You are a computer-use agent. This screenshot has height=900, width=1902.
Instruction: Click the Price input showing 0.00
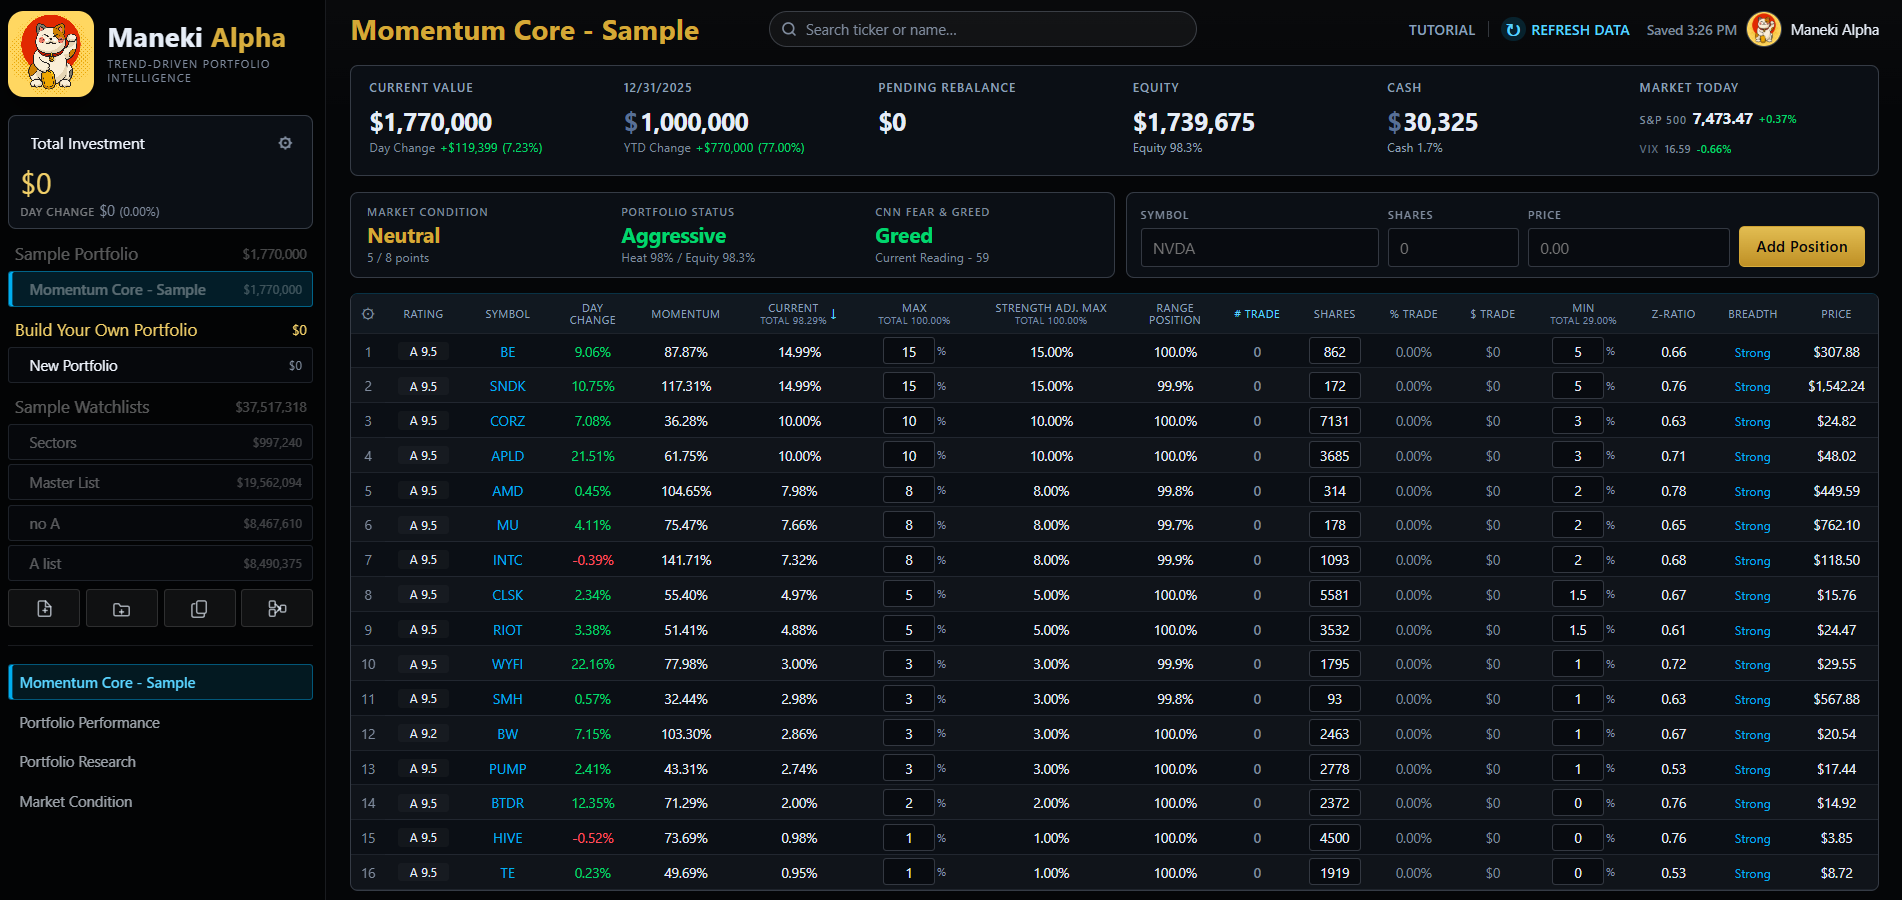tap(1628, 248)
